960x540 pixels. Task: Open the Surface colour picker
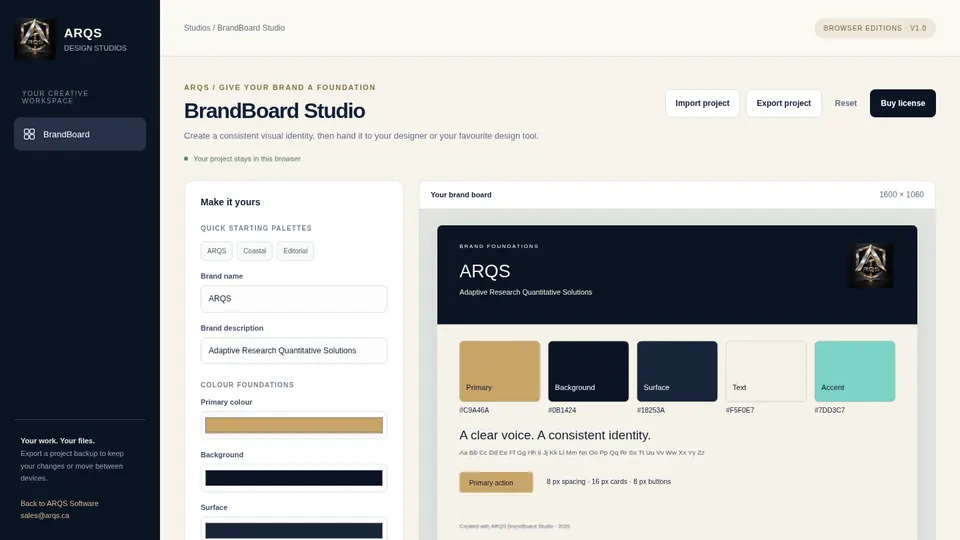pos(294,530)
